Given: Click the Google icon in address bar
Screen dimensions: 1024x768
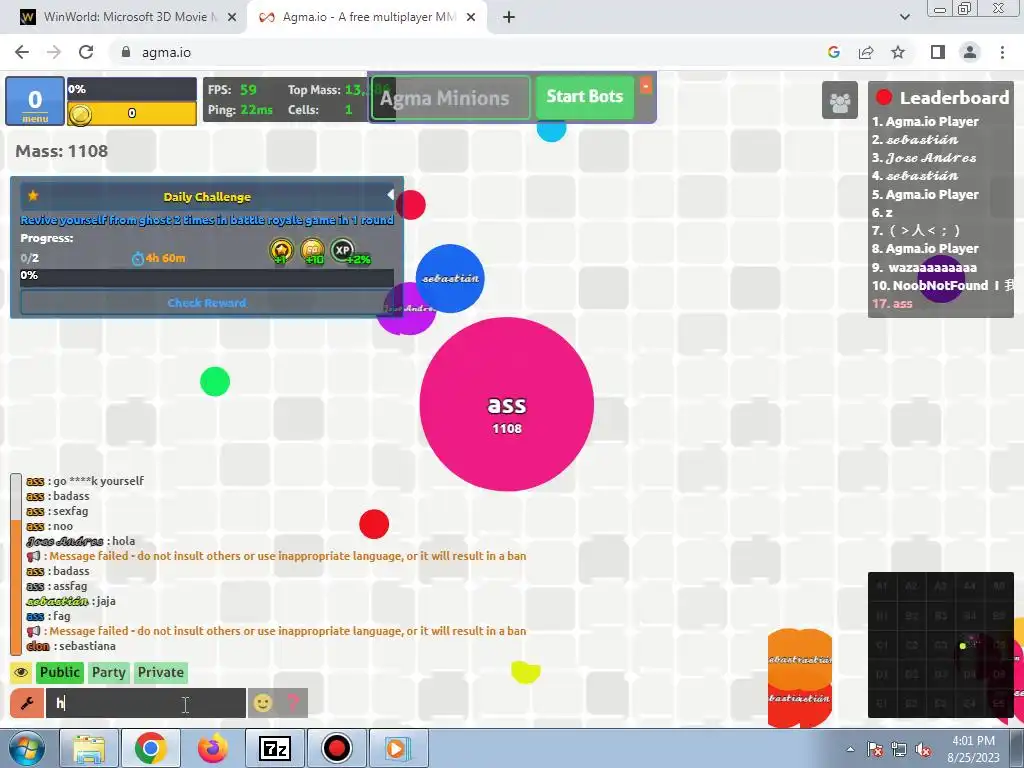Looking at the screenshot, I should (833, 52).
